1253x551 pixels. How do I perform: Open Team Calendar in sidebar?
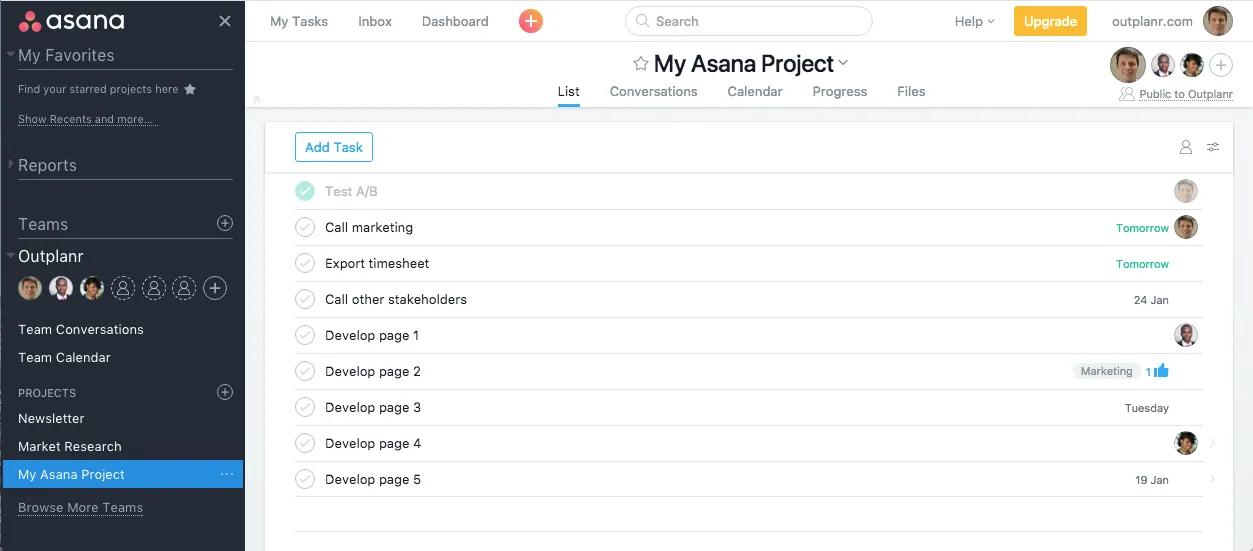coord(64,357)
